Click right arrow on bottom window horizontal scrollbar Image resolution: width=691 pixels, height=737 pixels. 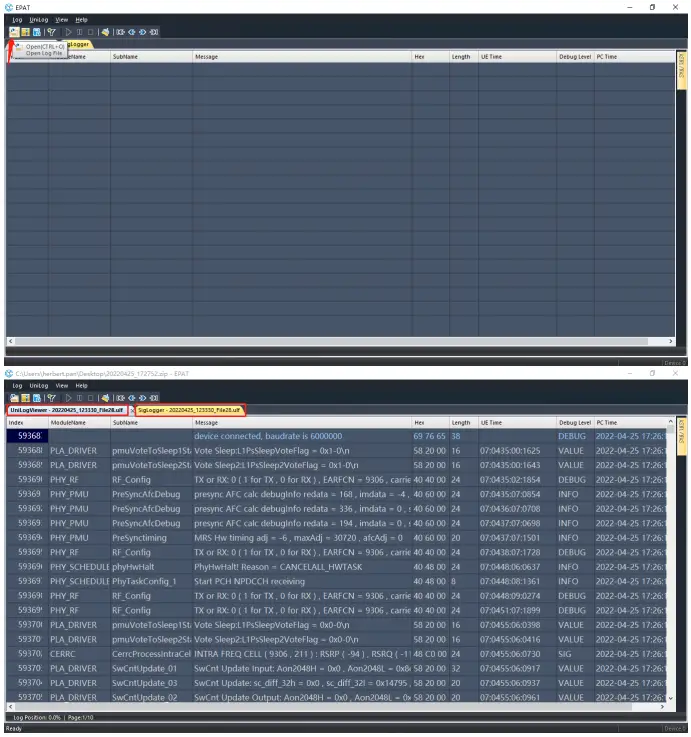tap(663, 707)
